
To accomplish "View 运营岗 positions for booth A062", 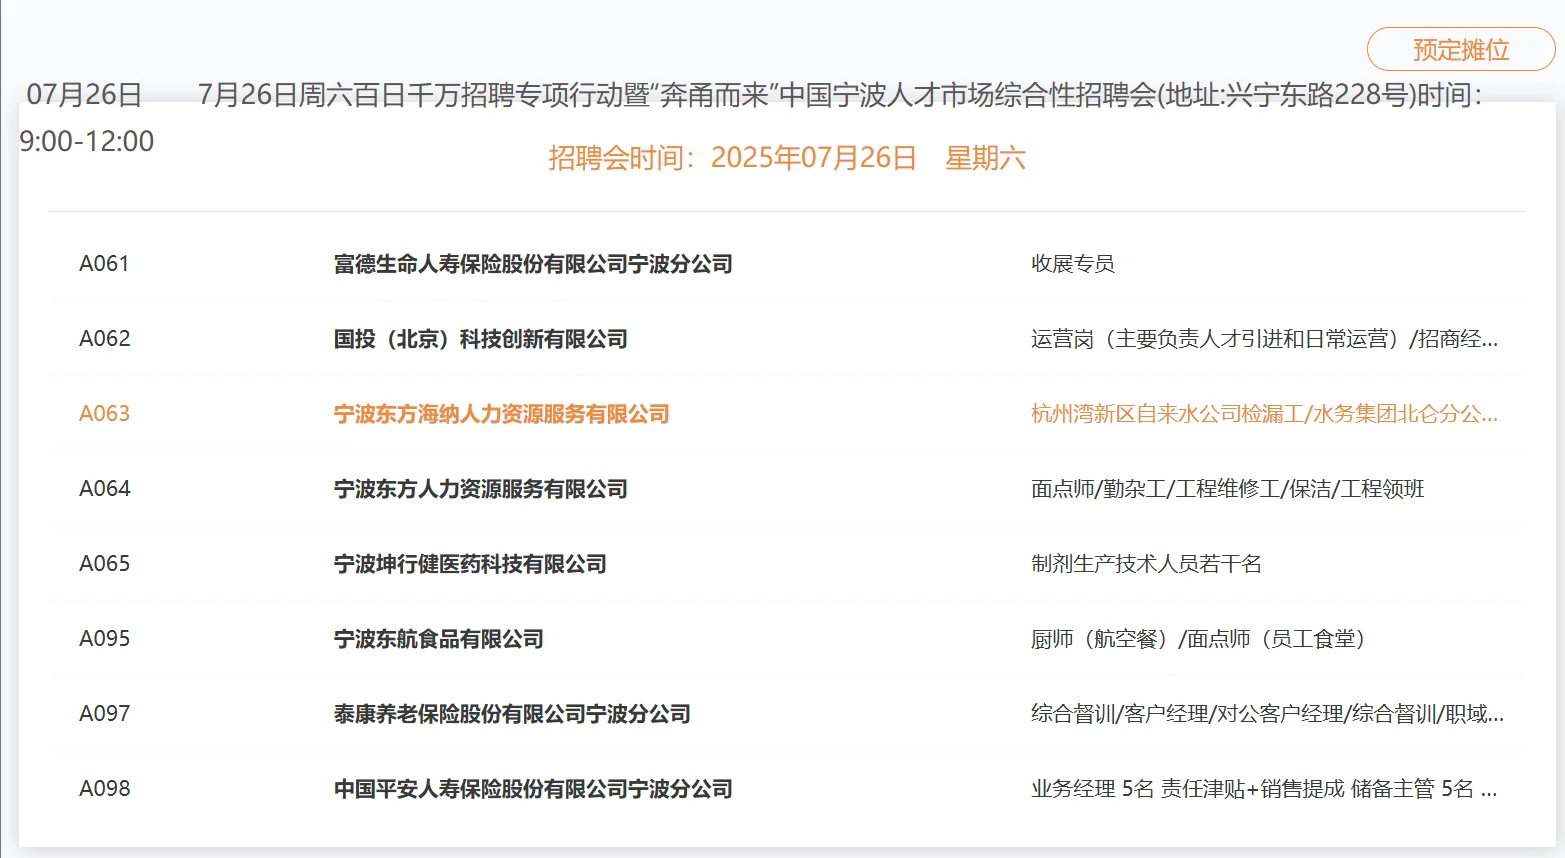I will [x=1264, y=339].
